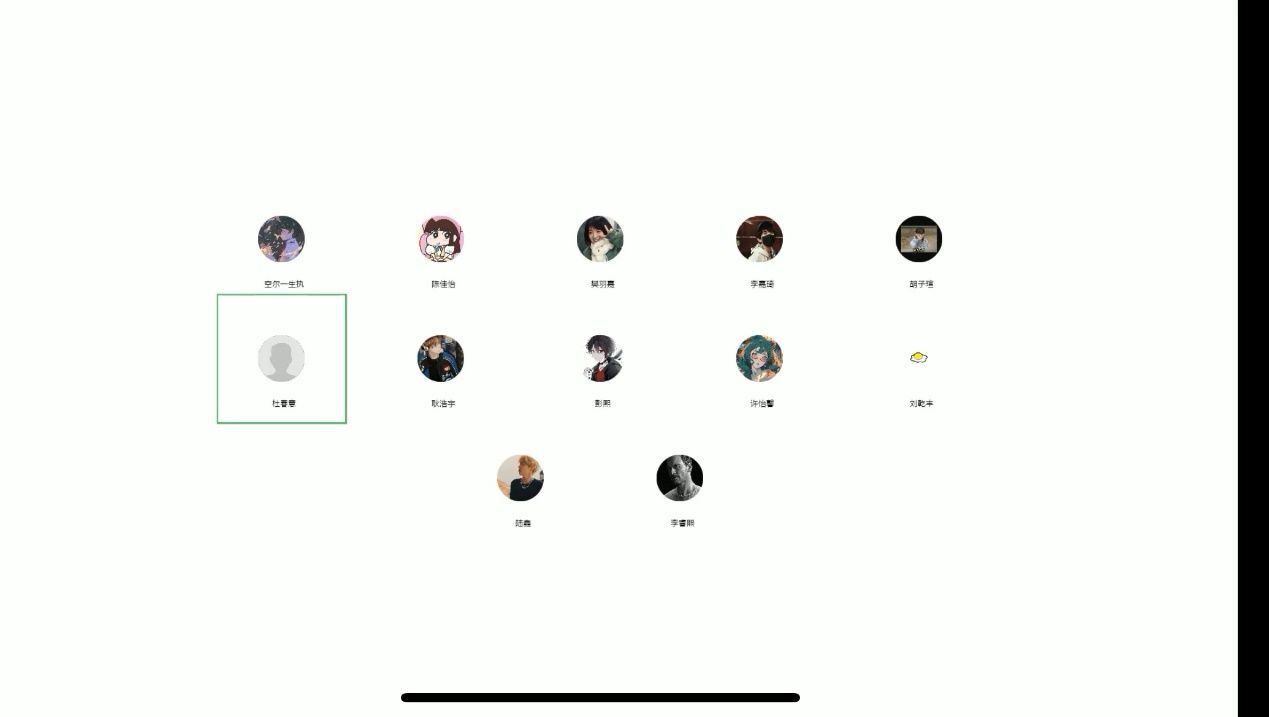Click the name below the teal-haired anime avatar
Image resolution: width=1269 pixels, height=717 pixels.
(762, 403)
